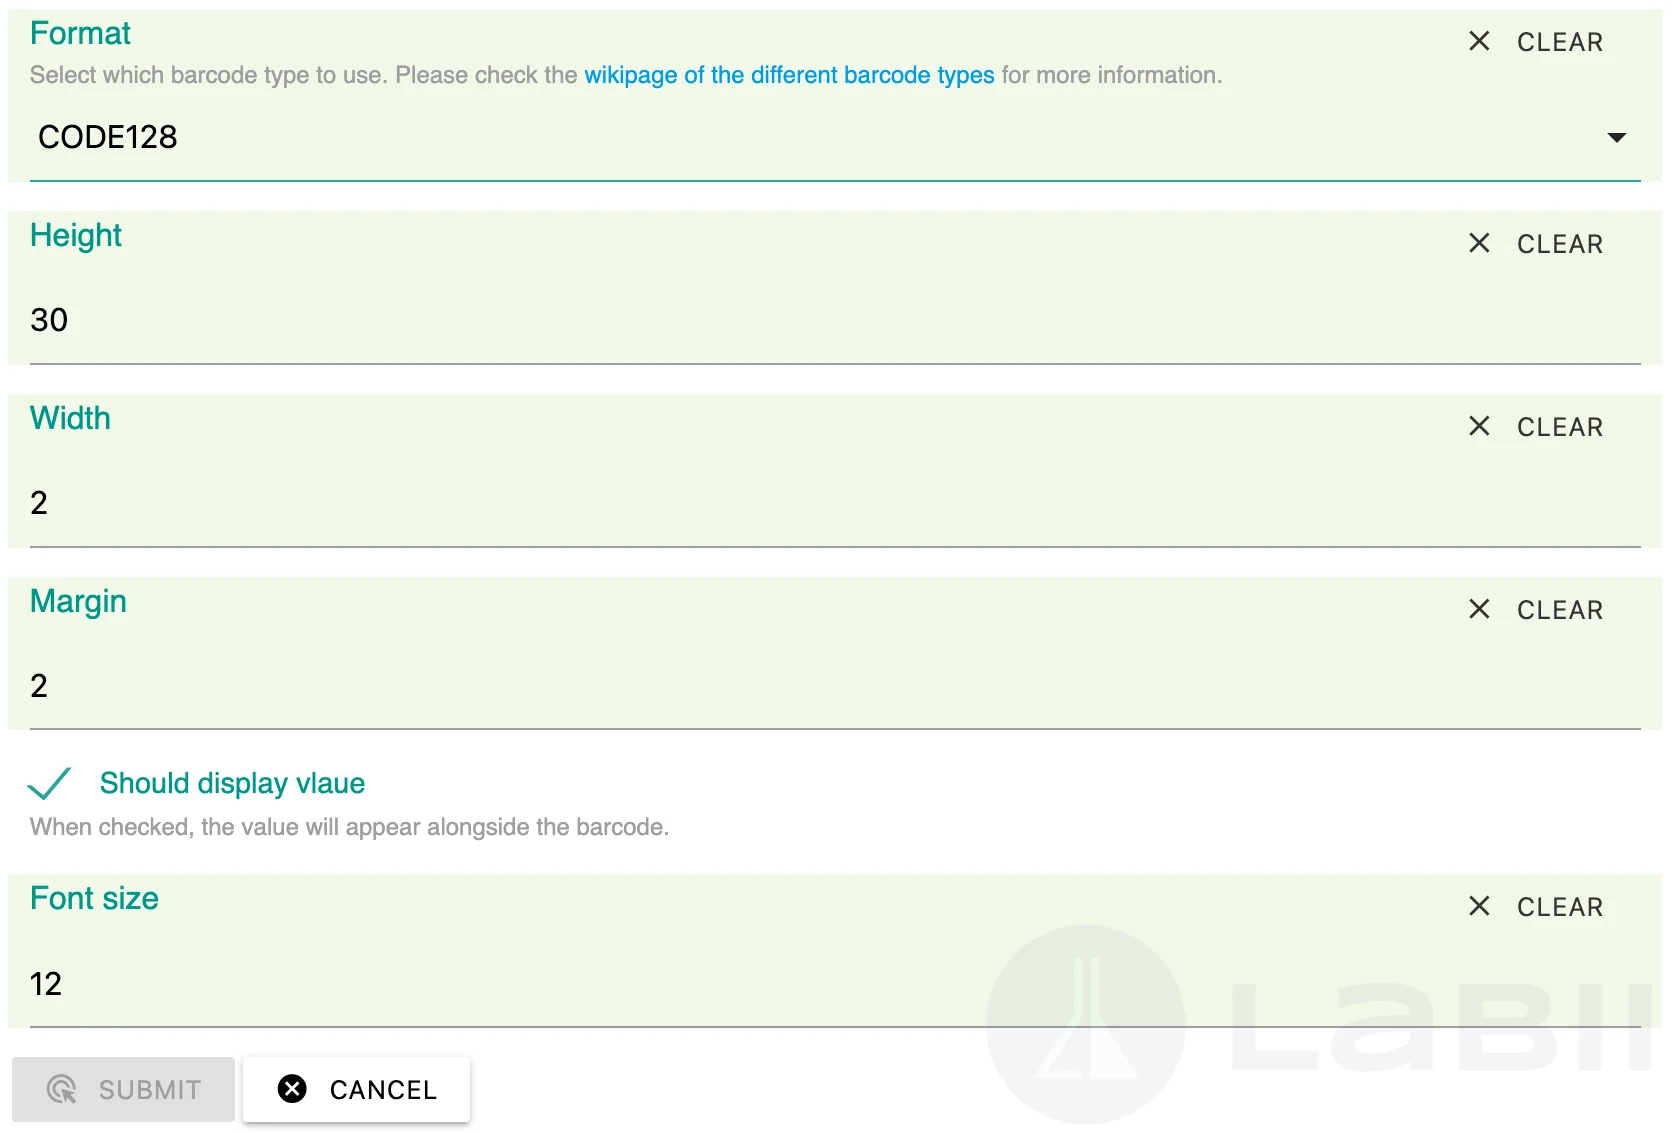Click the X icon in the Height row
Screen dimensions: 1674x1134
1479,243
